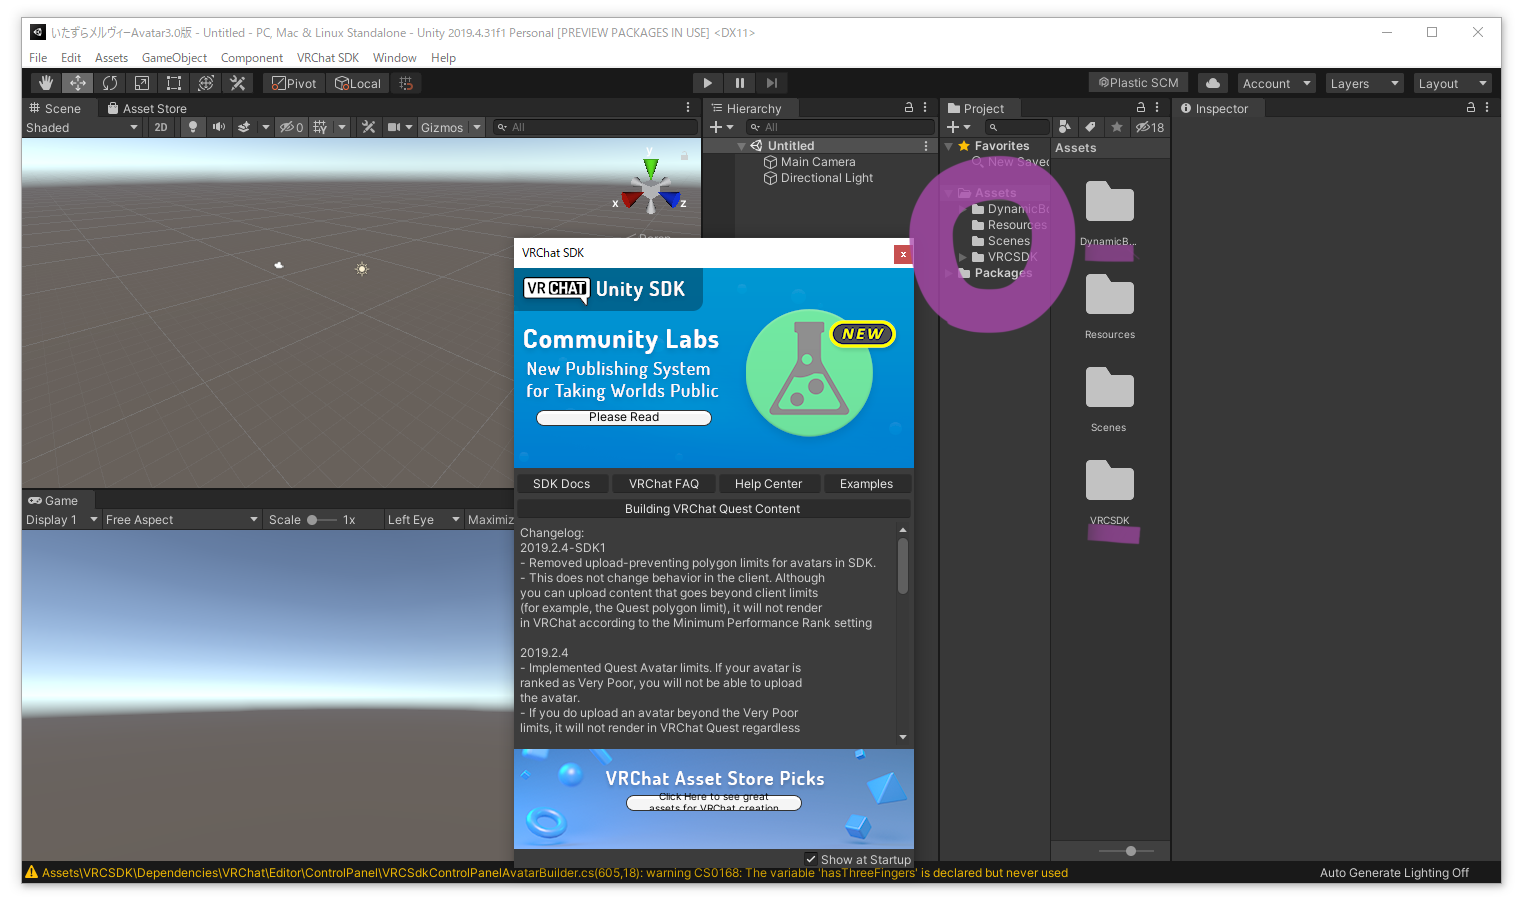The height and width of the screenshot is (905, 1516).
Task: Select the Game tab
Action: (53, 500)
